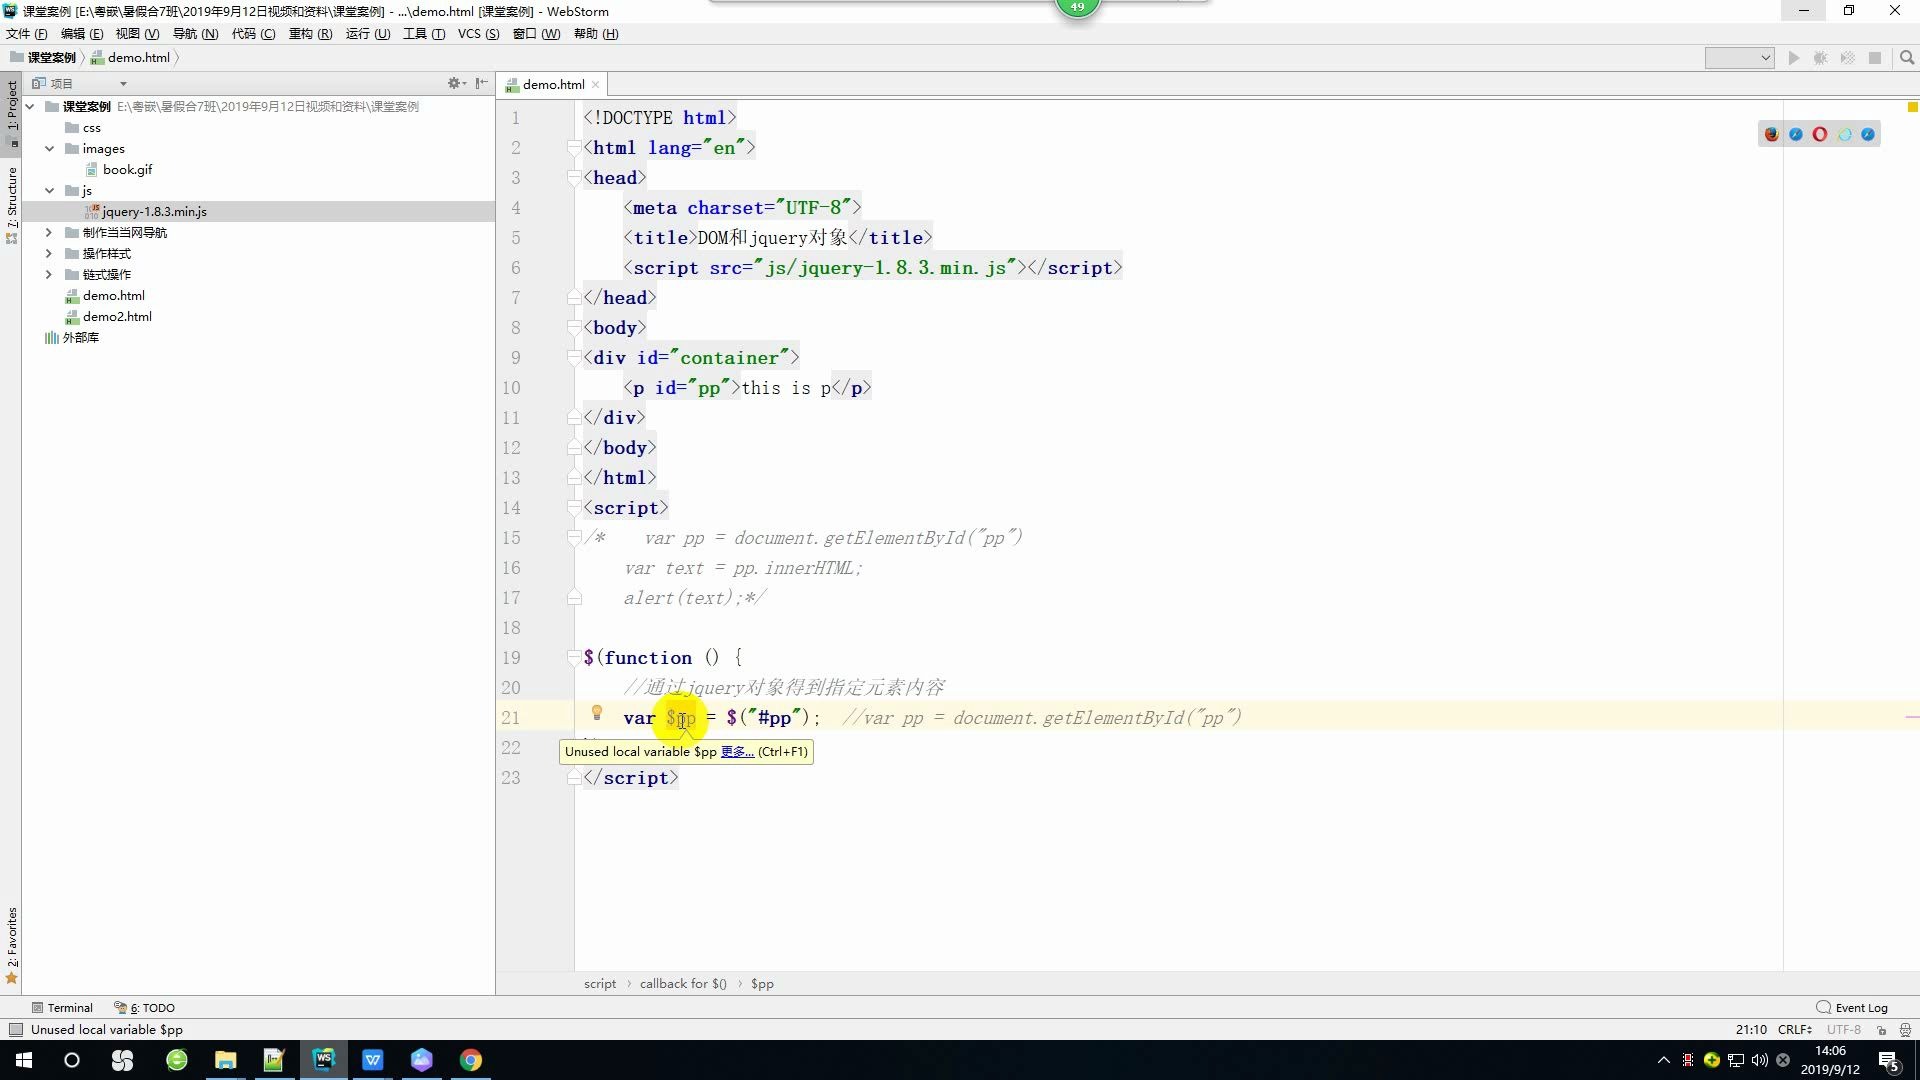Open the VCS (S) menu
The width and height of the screenshot is (1920, 1080).
coord(478,33)
